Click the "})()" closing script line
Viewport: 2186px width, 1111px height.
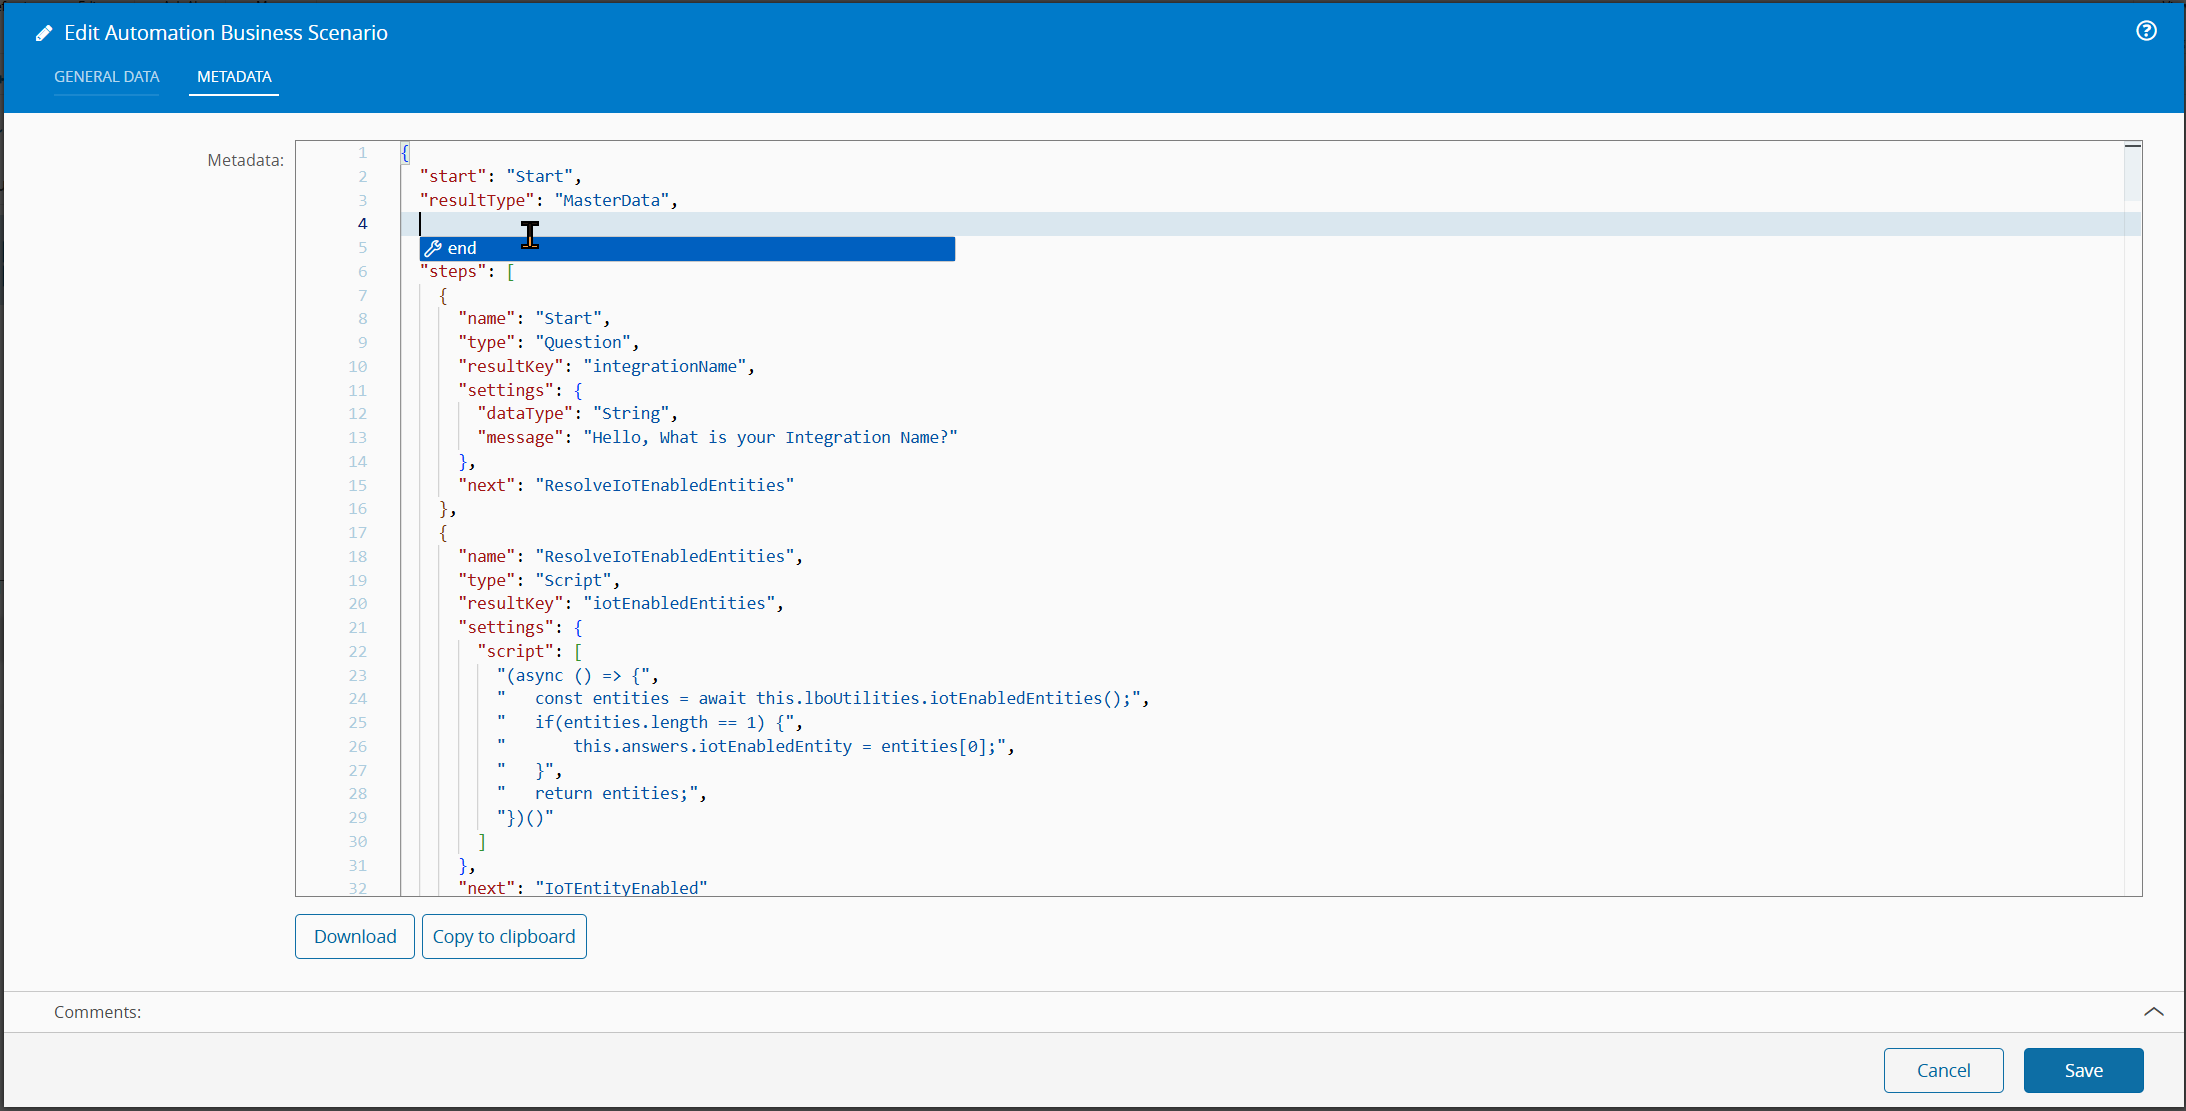(525, 817)
